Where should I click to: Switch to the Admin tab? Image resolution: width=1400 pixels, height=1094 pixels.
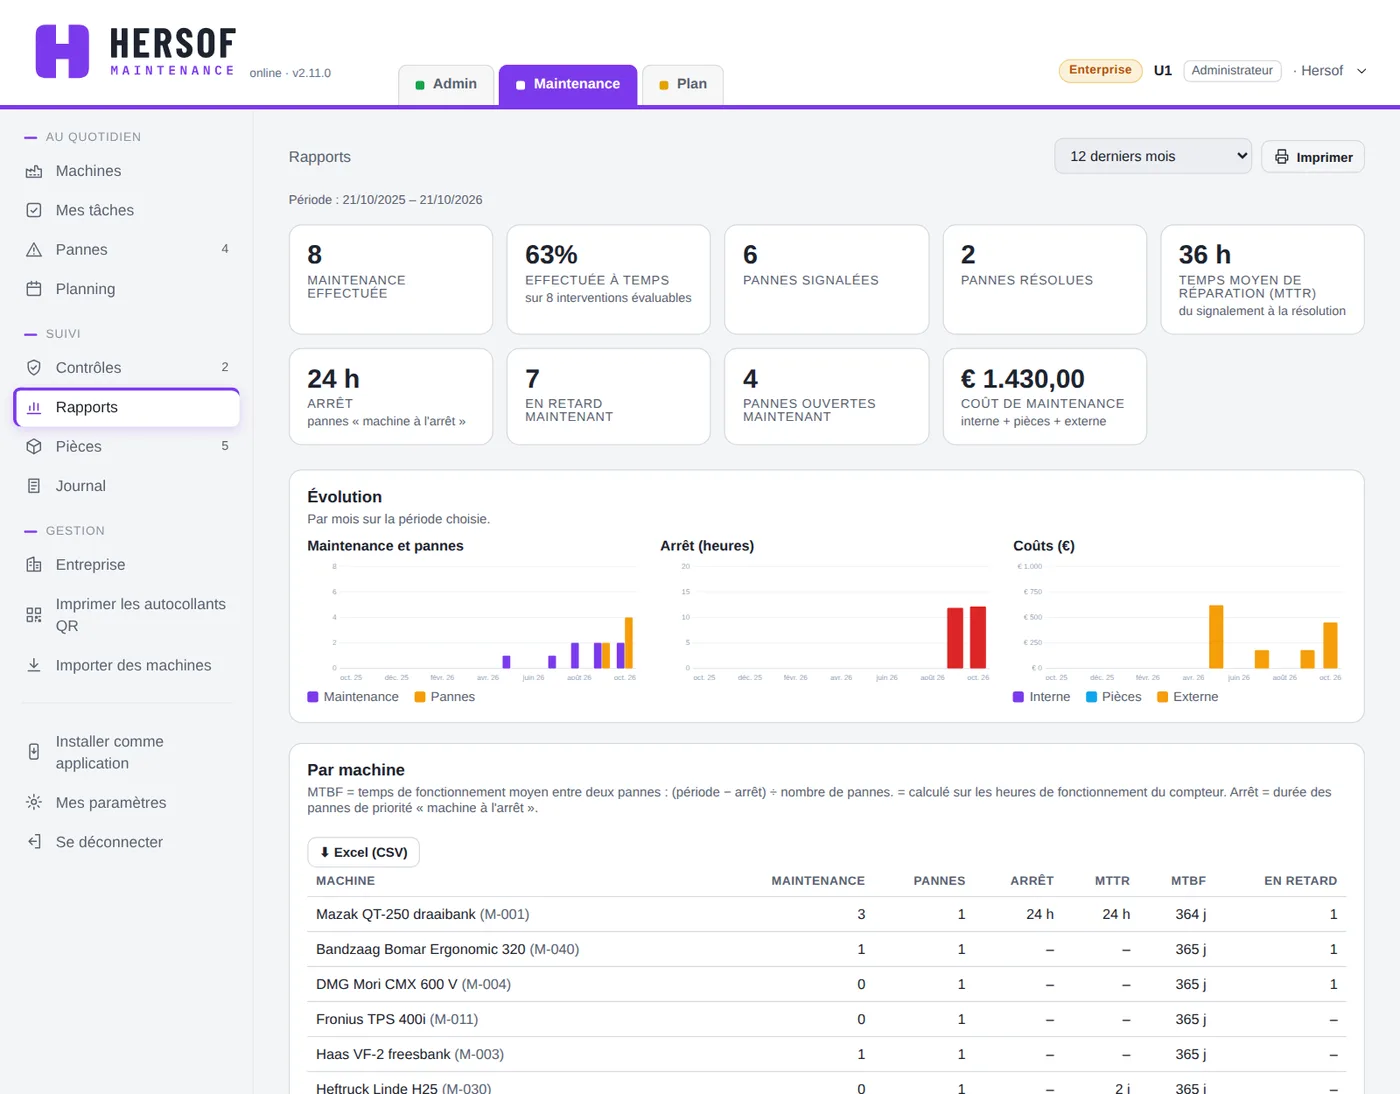pos(446,84)
